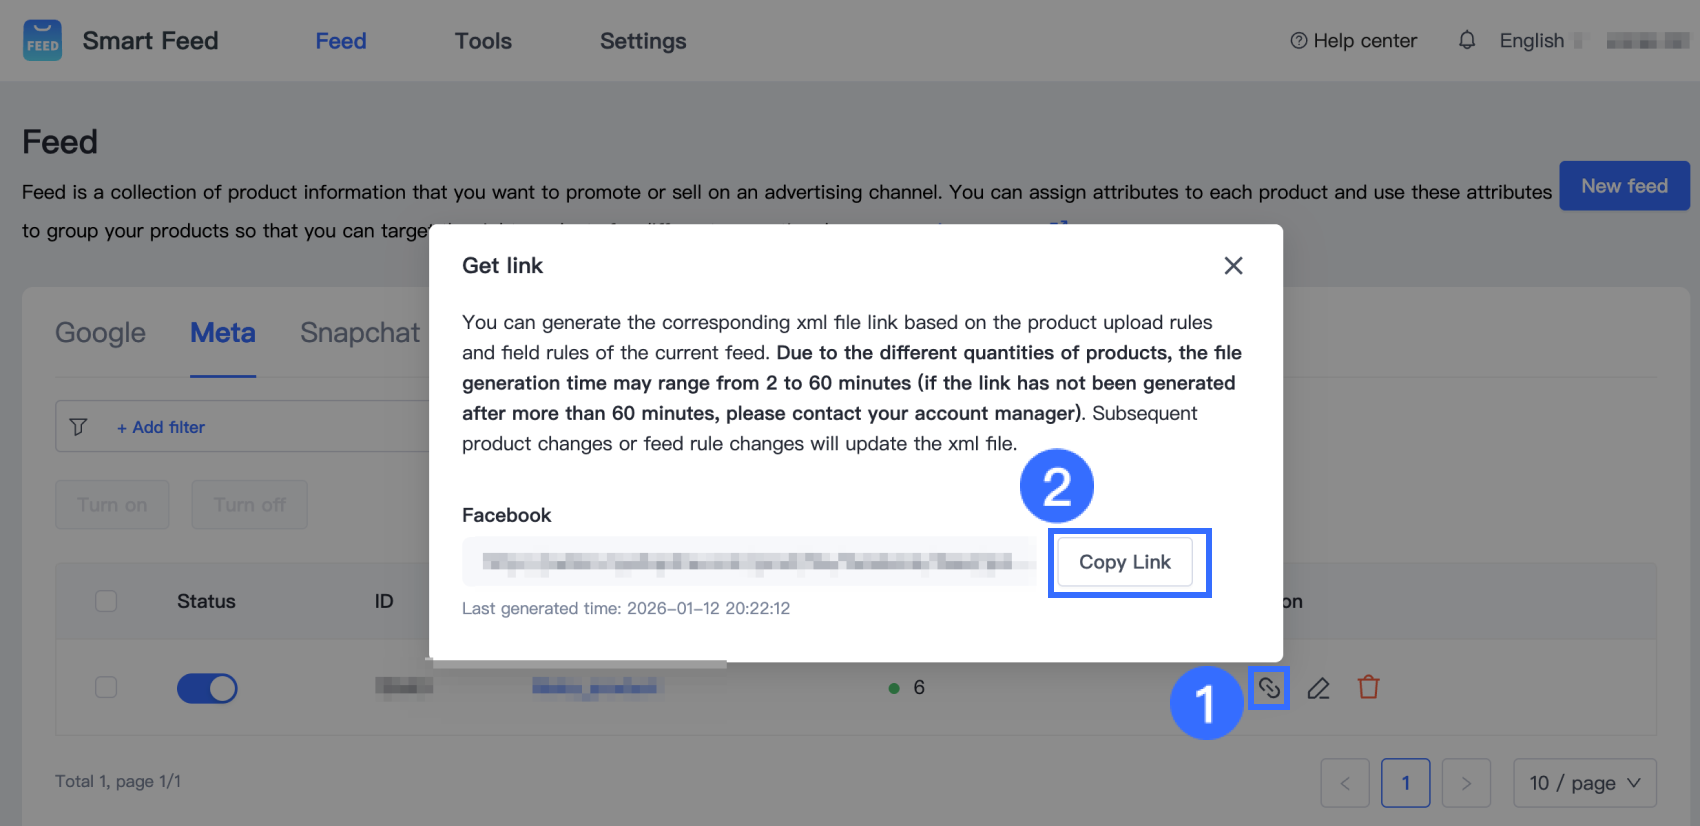Image resolution: width=1700 pixels, height=826 pixels.
Task: Open the 10 / page dropdown
Action: click(x=1585, y=783)
